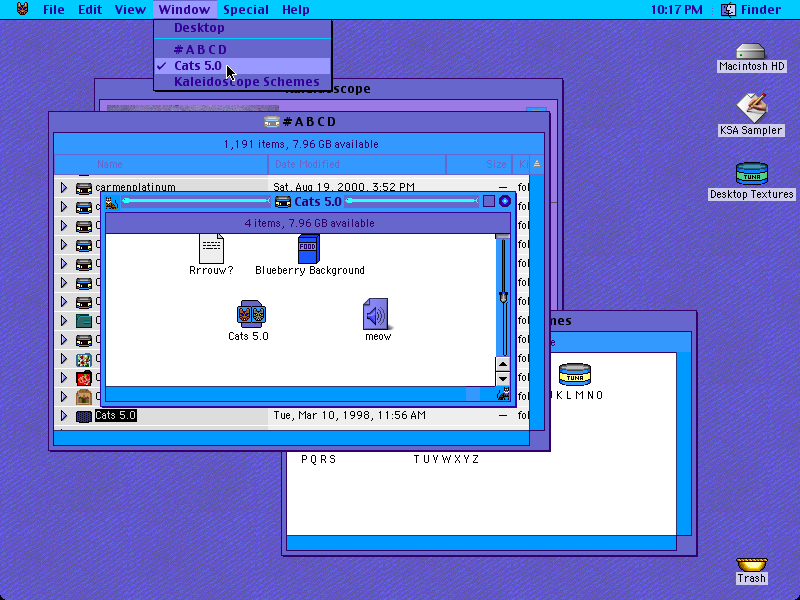Click the Finder application menu

[751, 9]
